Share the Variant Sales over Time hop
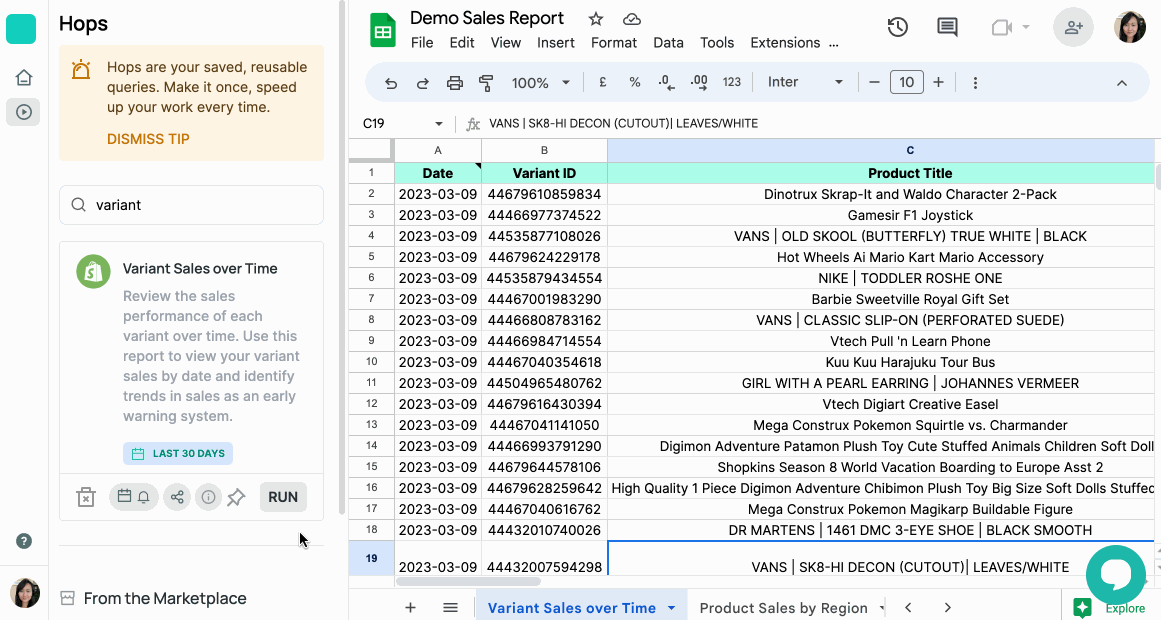 pyautogui.click(x=177, y=497)
